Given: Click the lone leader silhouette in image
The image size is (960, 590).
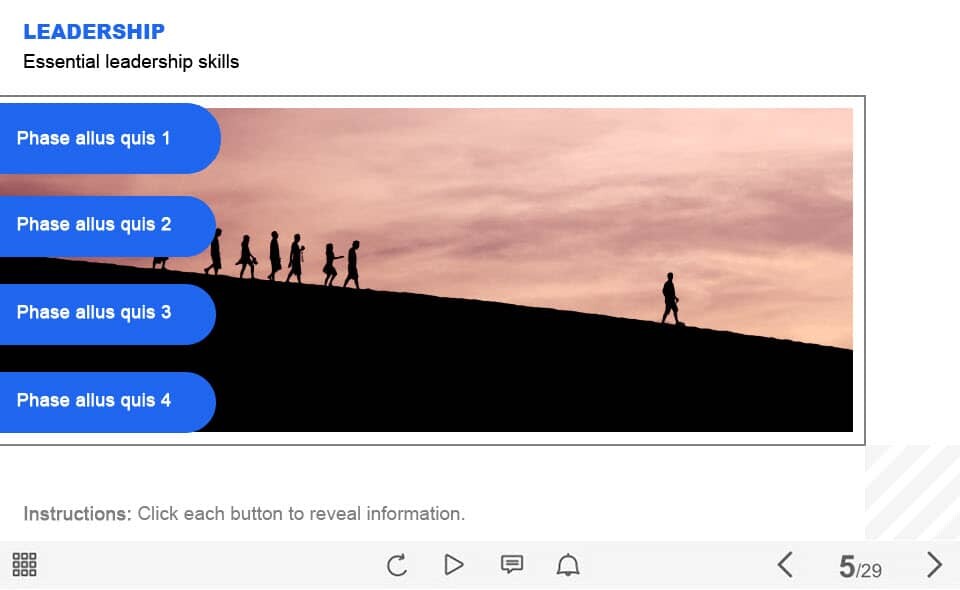Looking at the screenshot, I should (x=670, y=298).
